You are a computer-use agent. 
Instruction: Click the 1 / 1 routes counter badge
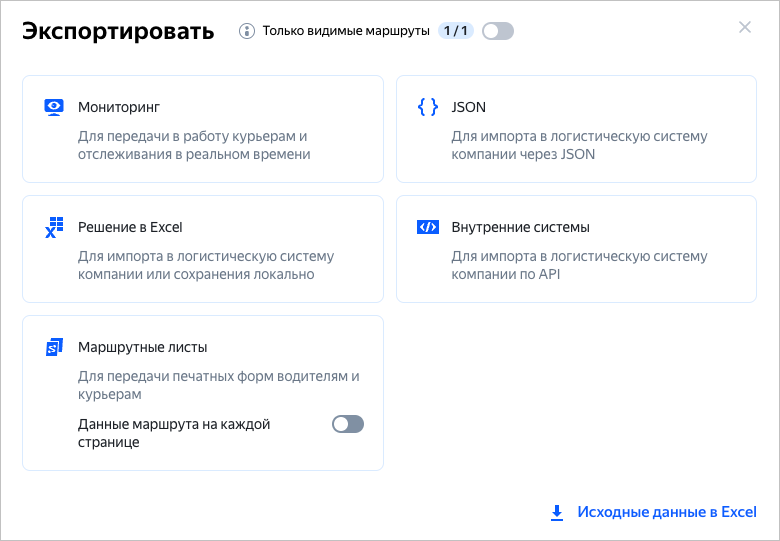pos(456,31)
